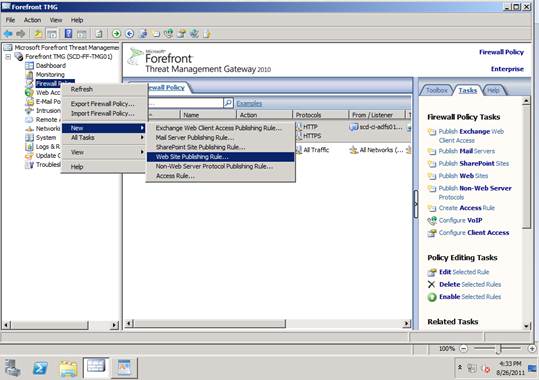Open the Action menu

click(x=32, y=20)
